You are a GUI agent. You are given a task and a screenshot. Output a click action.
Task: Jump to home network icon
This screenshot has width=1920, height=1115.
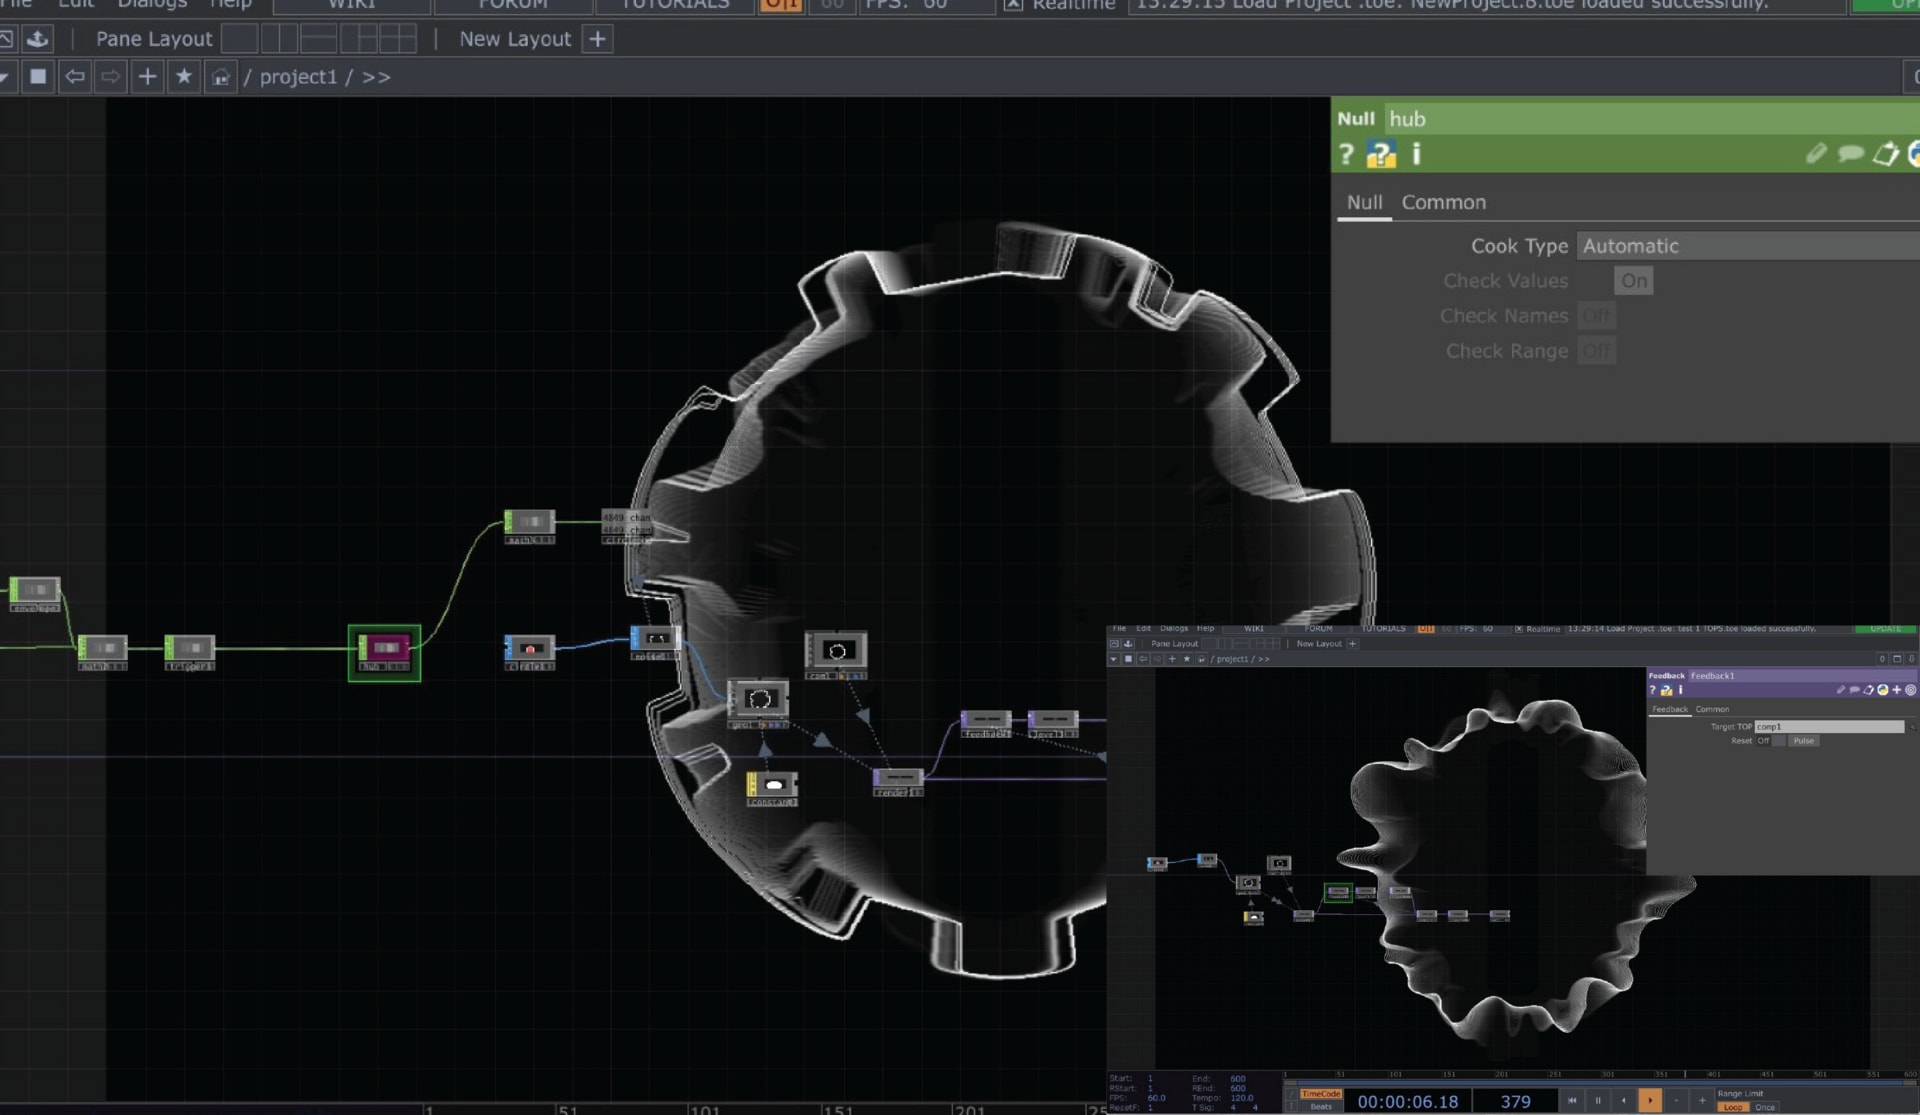tap(221, 76)
